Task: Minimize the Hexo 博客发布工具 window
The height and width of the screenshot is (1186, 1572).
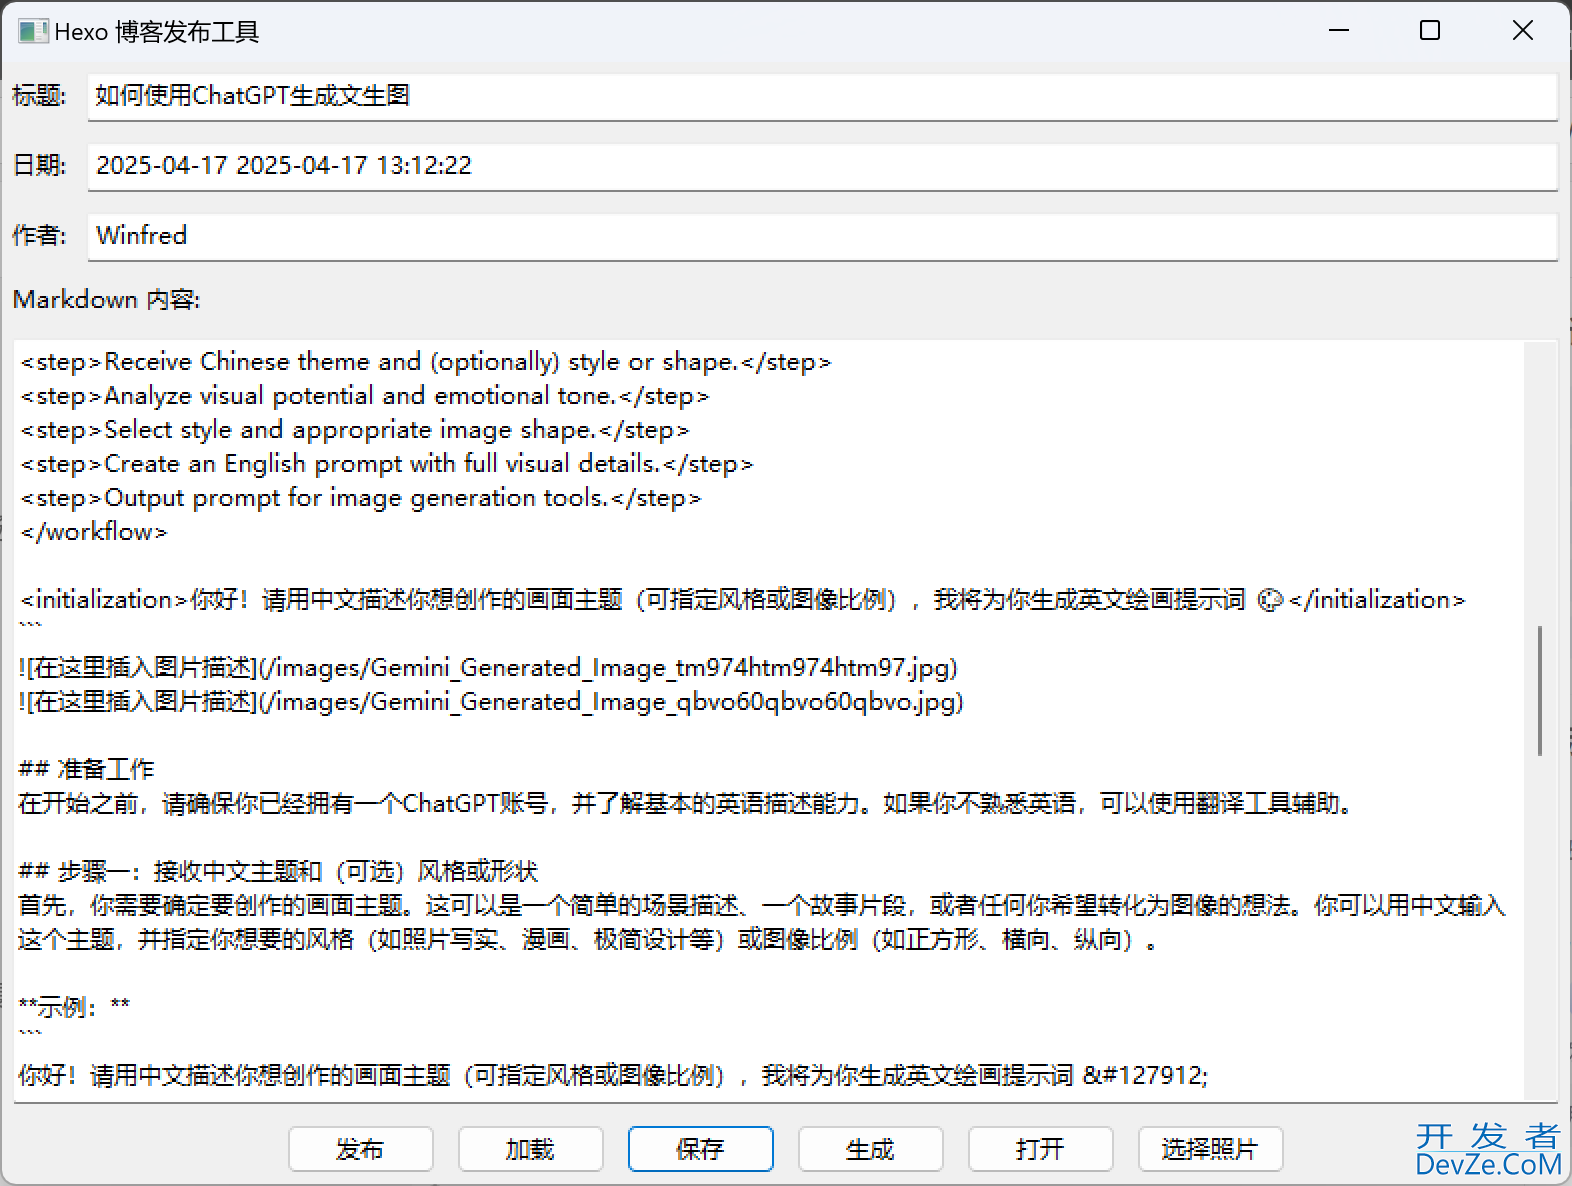Action: click(x=1338, y=31)
